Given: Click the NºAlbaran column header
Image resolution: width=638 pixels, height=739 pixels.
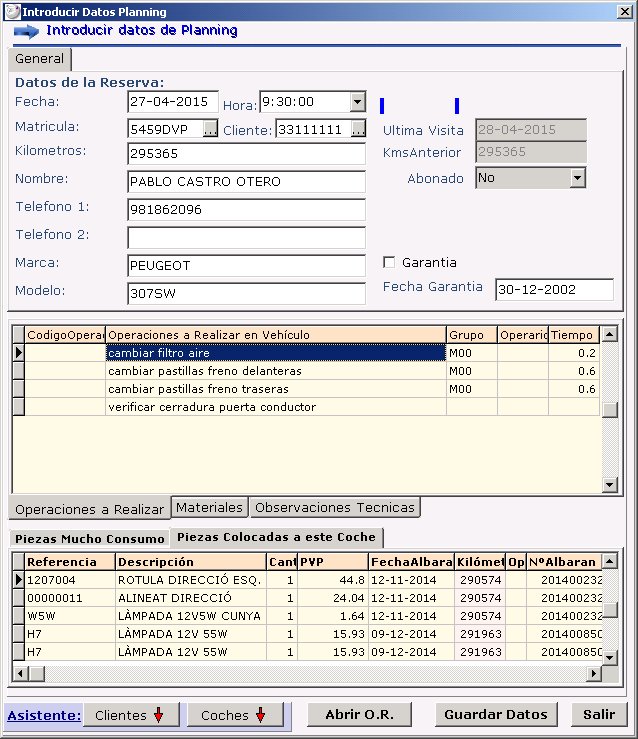Looking at the screenshot, I should 564,562.
